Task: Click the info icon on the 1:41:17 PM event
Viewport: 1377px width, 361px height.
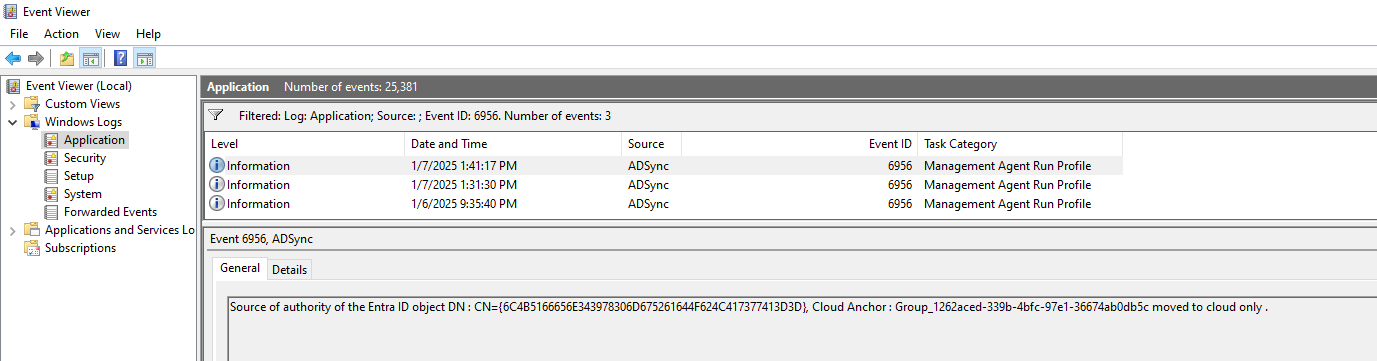Action: click(217, 166)
